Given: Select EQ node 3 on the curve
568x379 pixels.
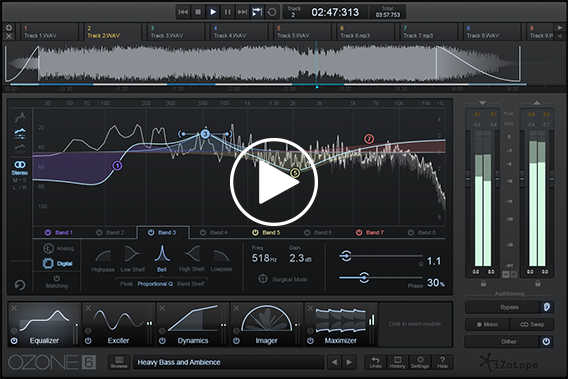Looking at the screenshot, I should click(205, 134).
